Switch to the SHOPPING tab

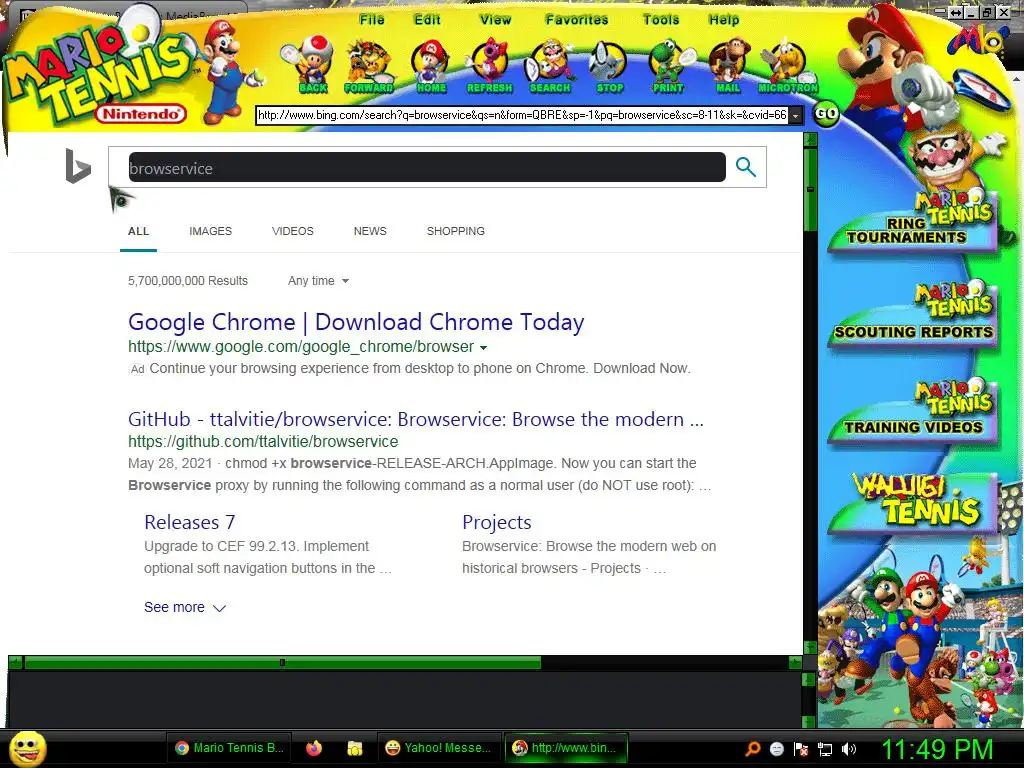pos(456,231)
